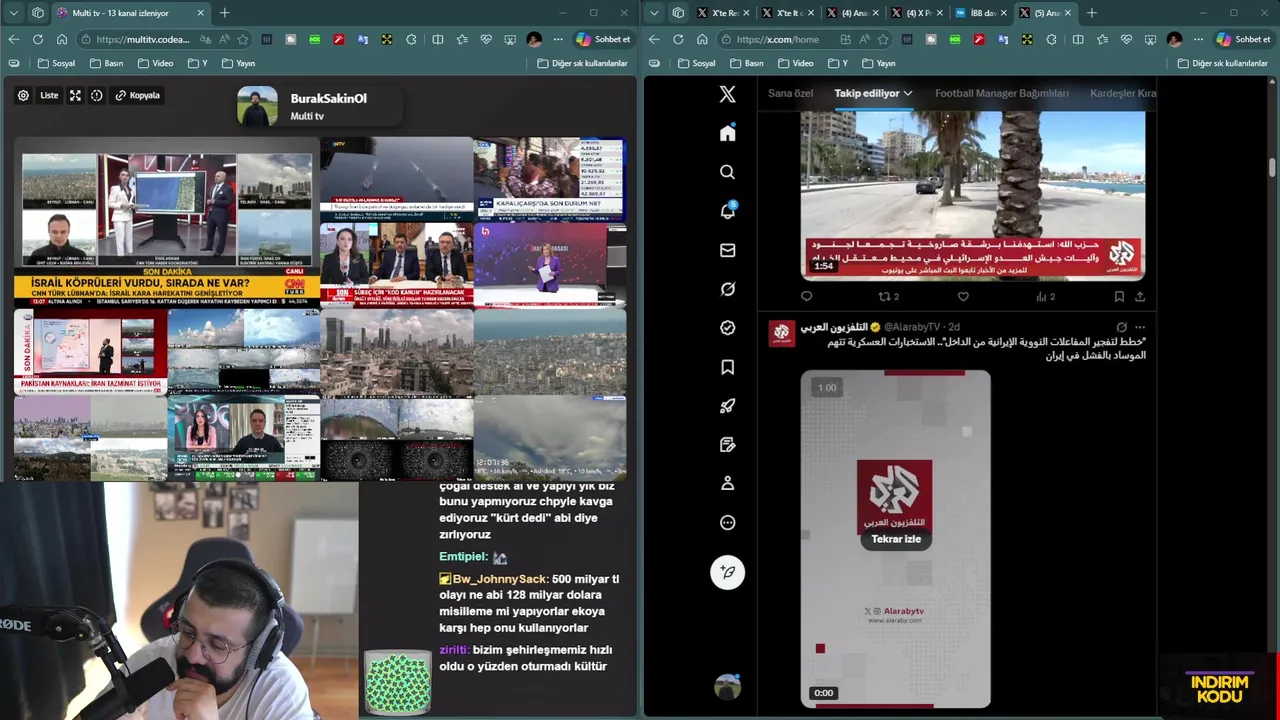The image size is (1280, 720).
Task: Open X notifications bell
Action: 728,211
